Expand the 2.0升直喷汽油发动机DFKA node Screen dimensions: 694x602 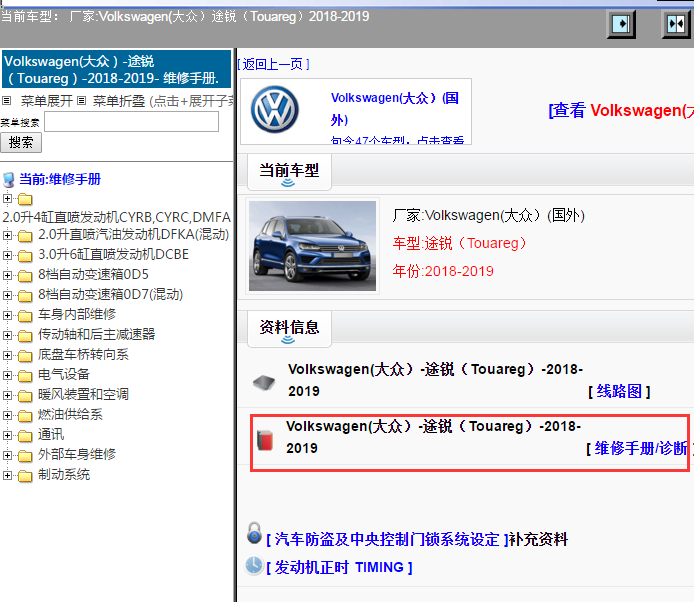(7, 235)
